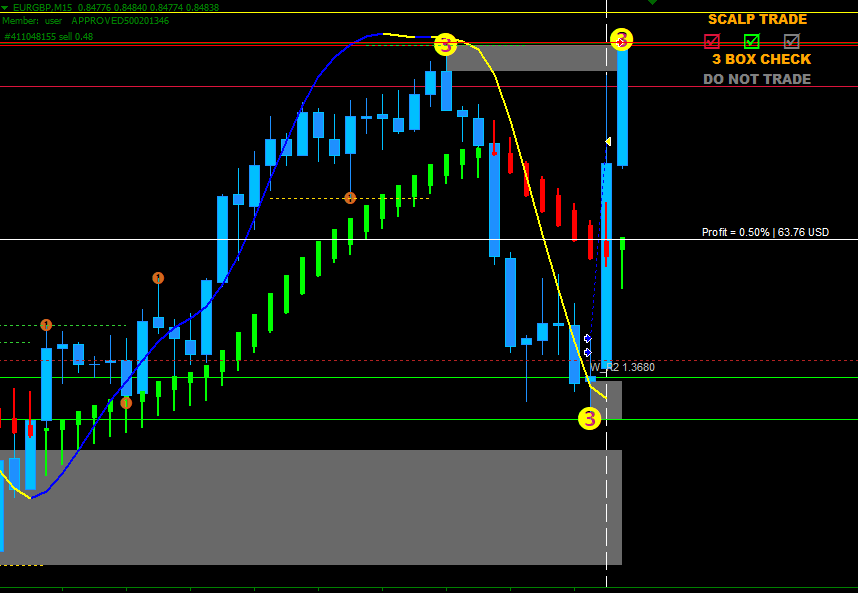Open the EURGBP,M15 chart dropdown triangle
Viewport: 858px width, 593px height.
coord(5,7)
